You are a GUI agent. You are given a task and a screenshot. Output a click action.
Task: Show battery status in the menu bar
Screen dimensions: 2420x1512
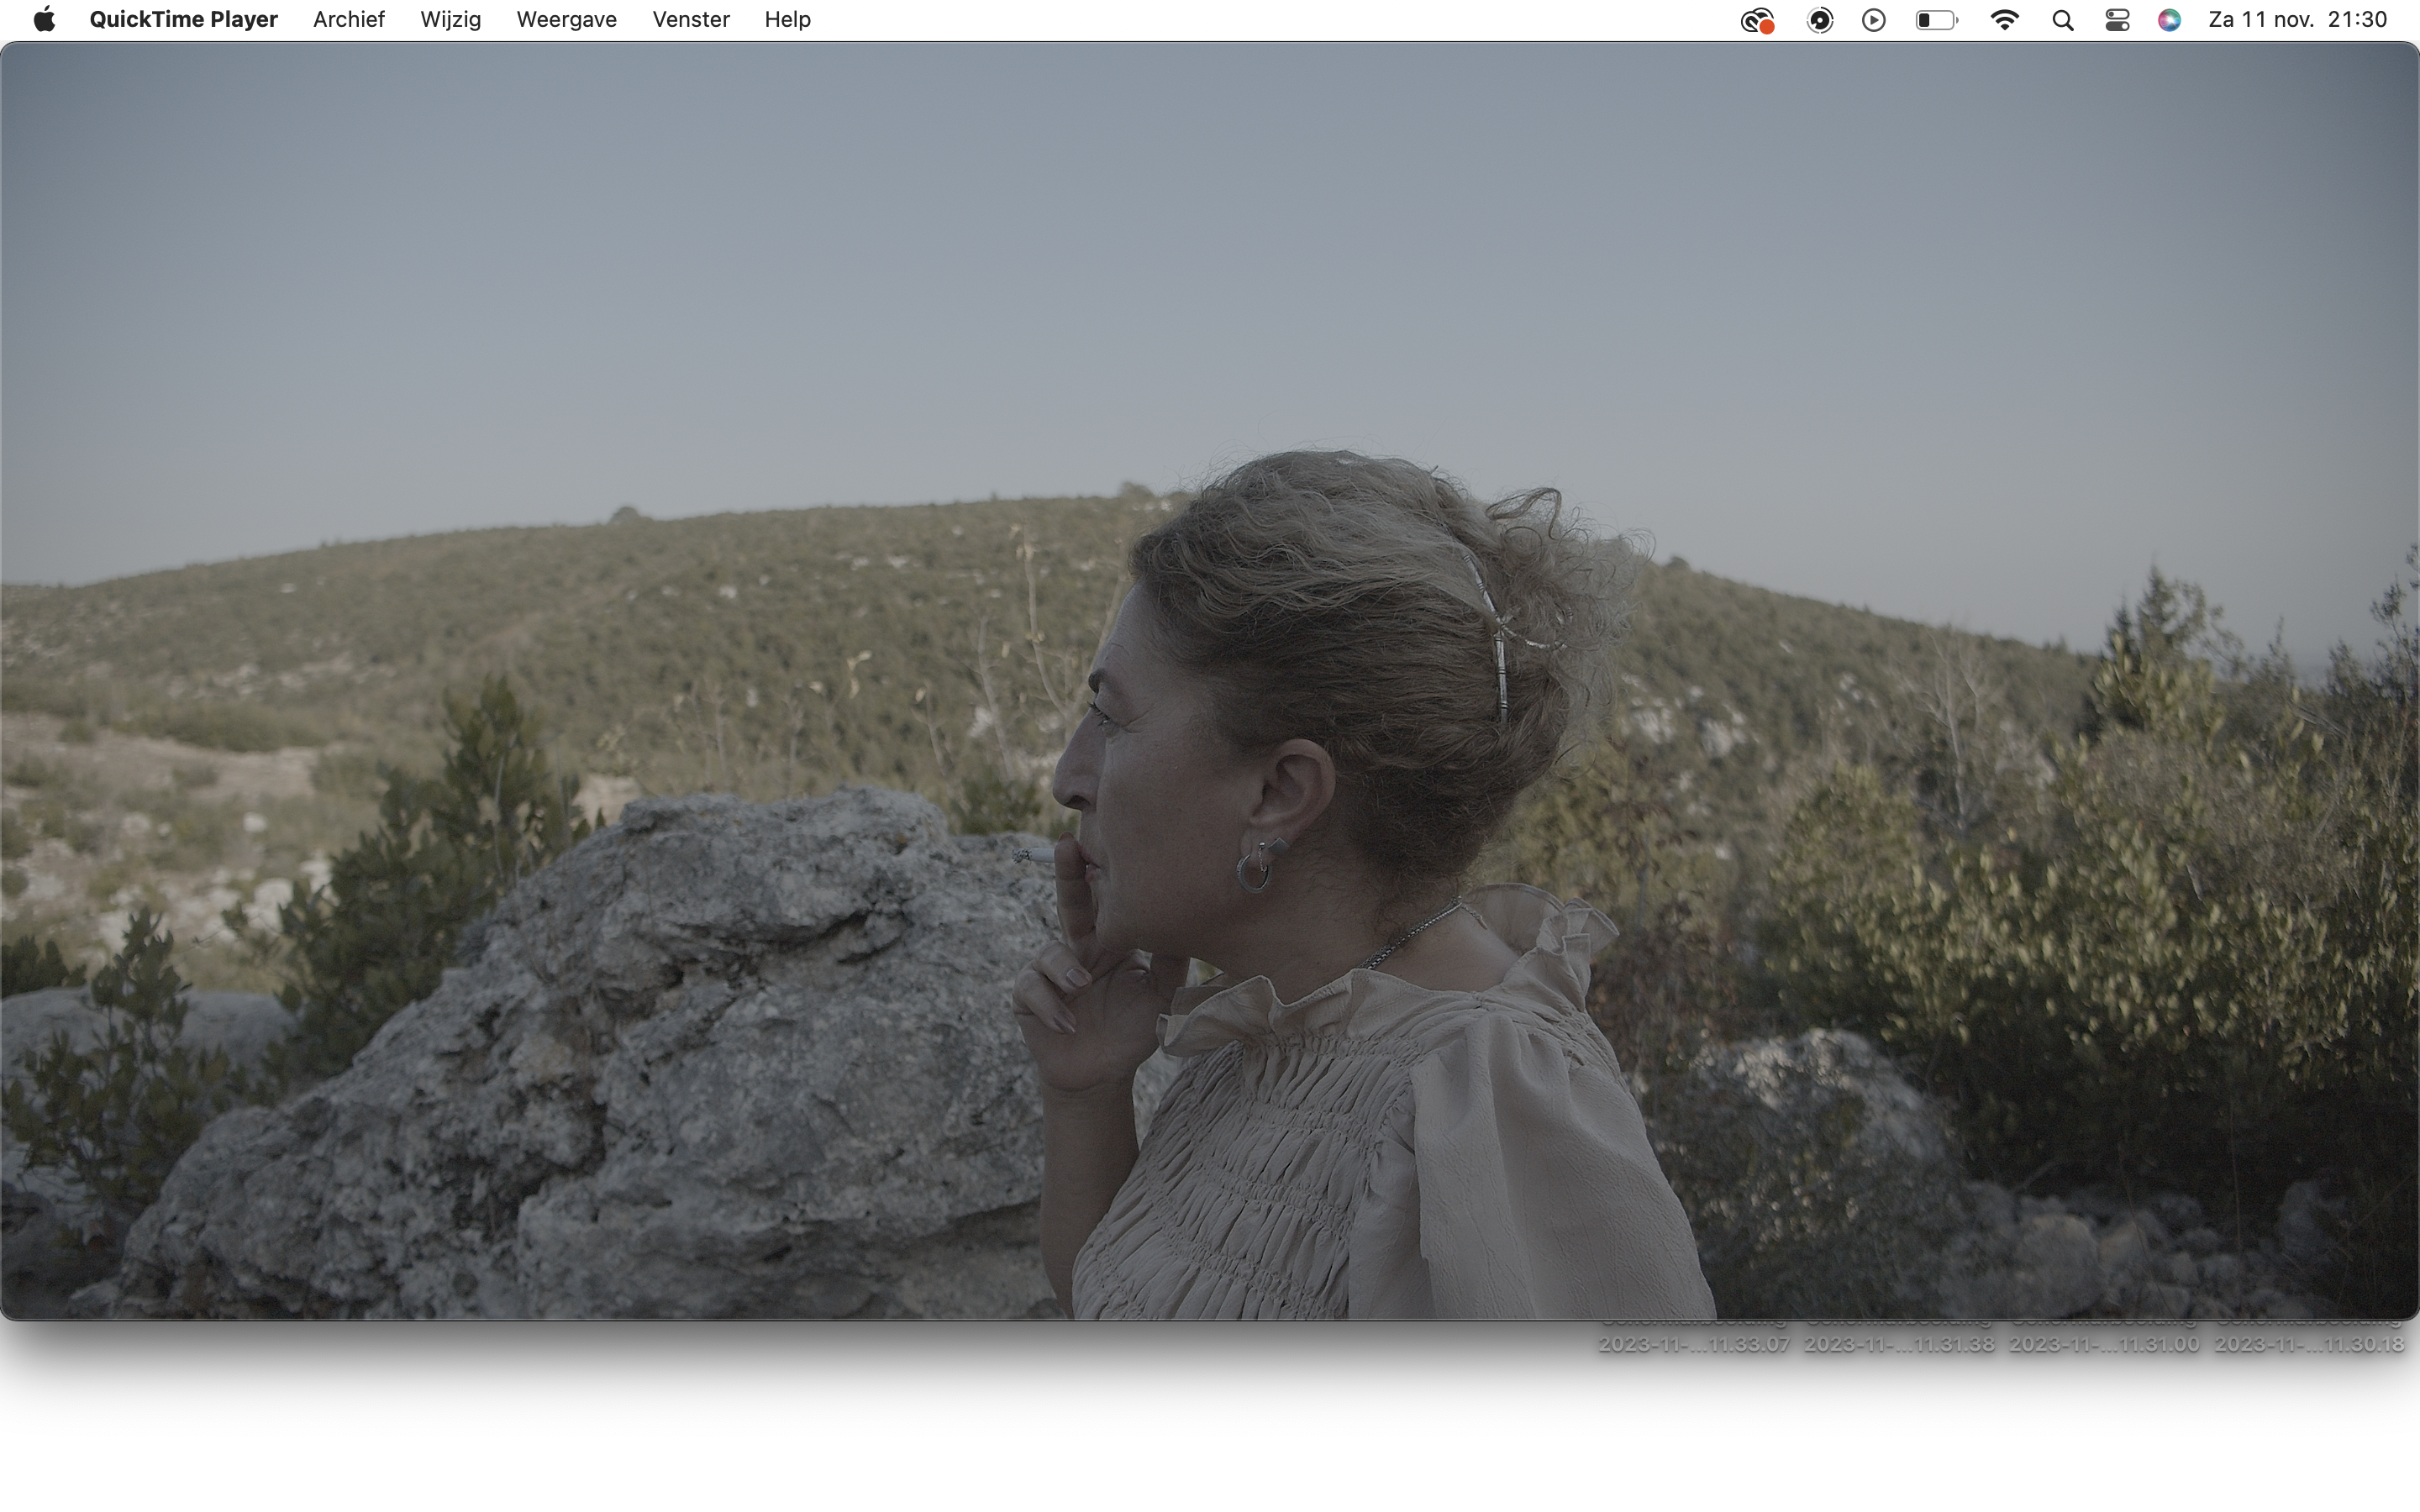[1936, 20]
